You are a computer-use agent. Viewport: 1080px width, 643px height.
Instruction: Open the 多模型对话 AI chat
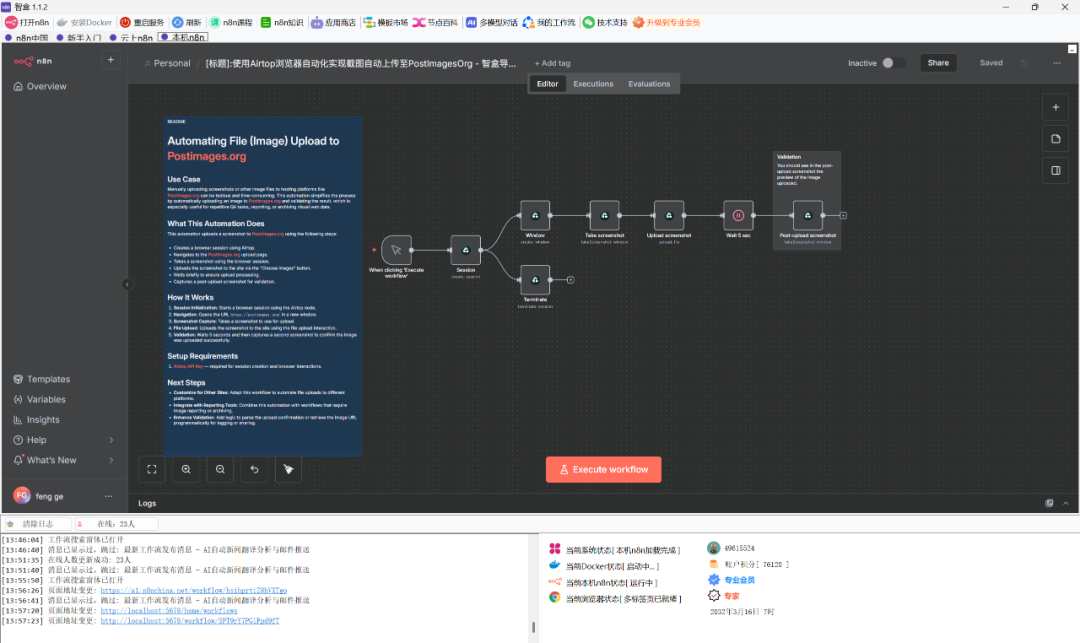coord(492,22)
